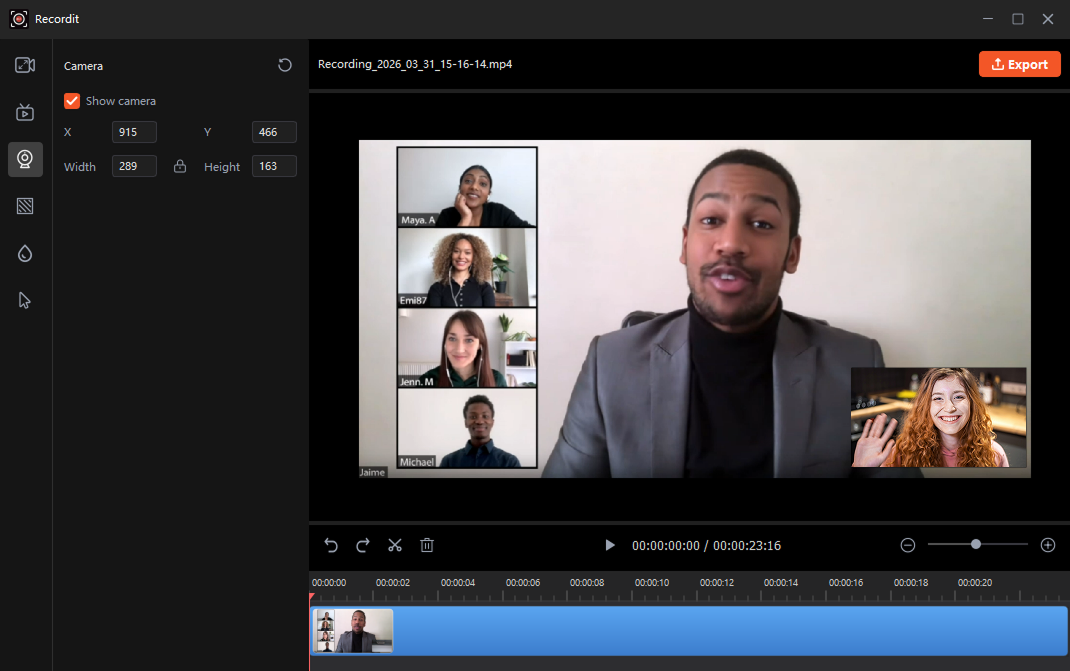This screenshot has height=671, width=1070.
Task: Zoom out the timeline with minus icon
Action: pos(908,545)
